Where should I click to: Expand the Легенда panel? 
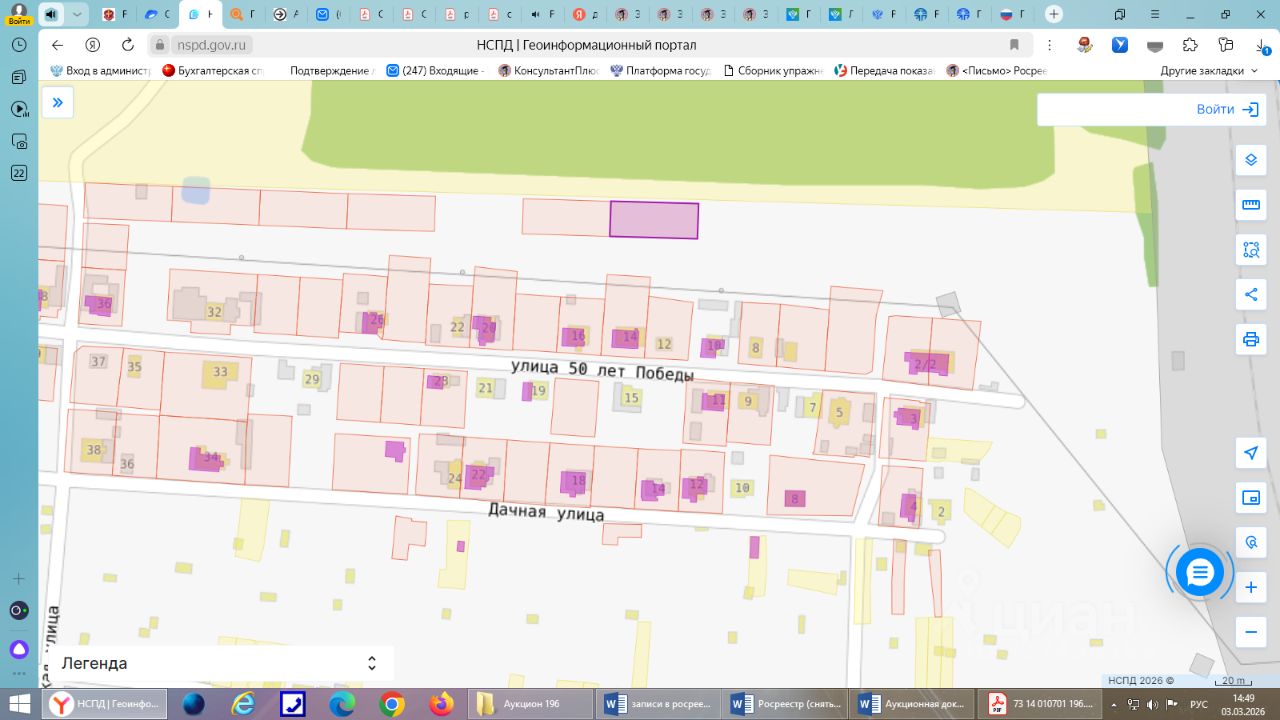tap(372, 663)
